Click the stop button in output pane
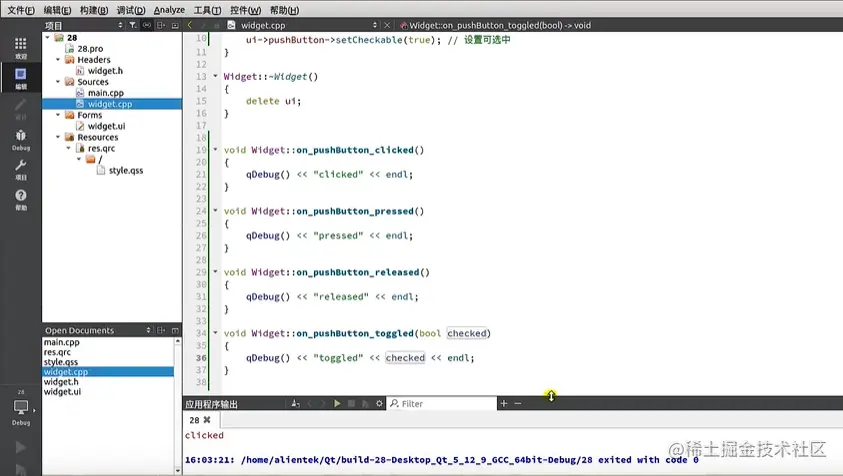This screenshot has height=476, width=843. point(351,403)
